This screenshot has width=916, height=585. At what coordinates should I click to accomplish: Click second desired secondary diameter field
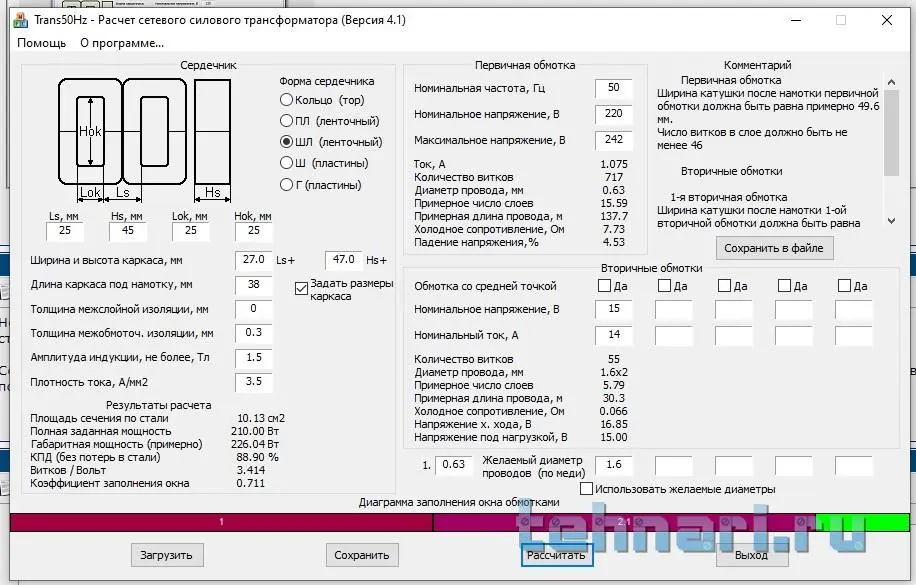674,465
